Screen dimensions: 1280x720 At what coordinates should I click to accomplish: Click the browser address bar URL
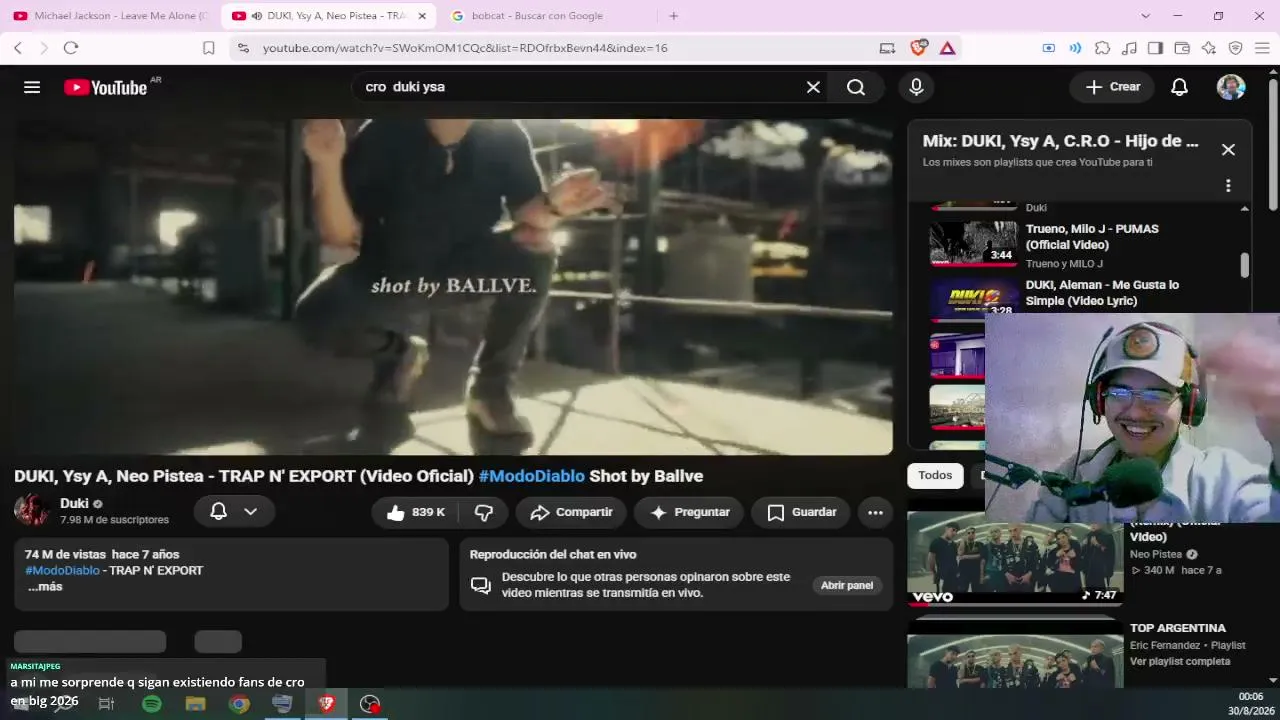[465, 48]
